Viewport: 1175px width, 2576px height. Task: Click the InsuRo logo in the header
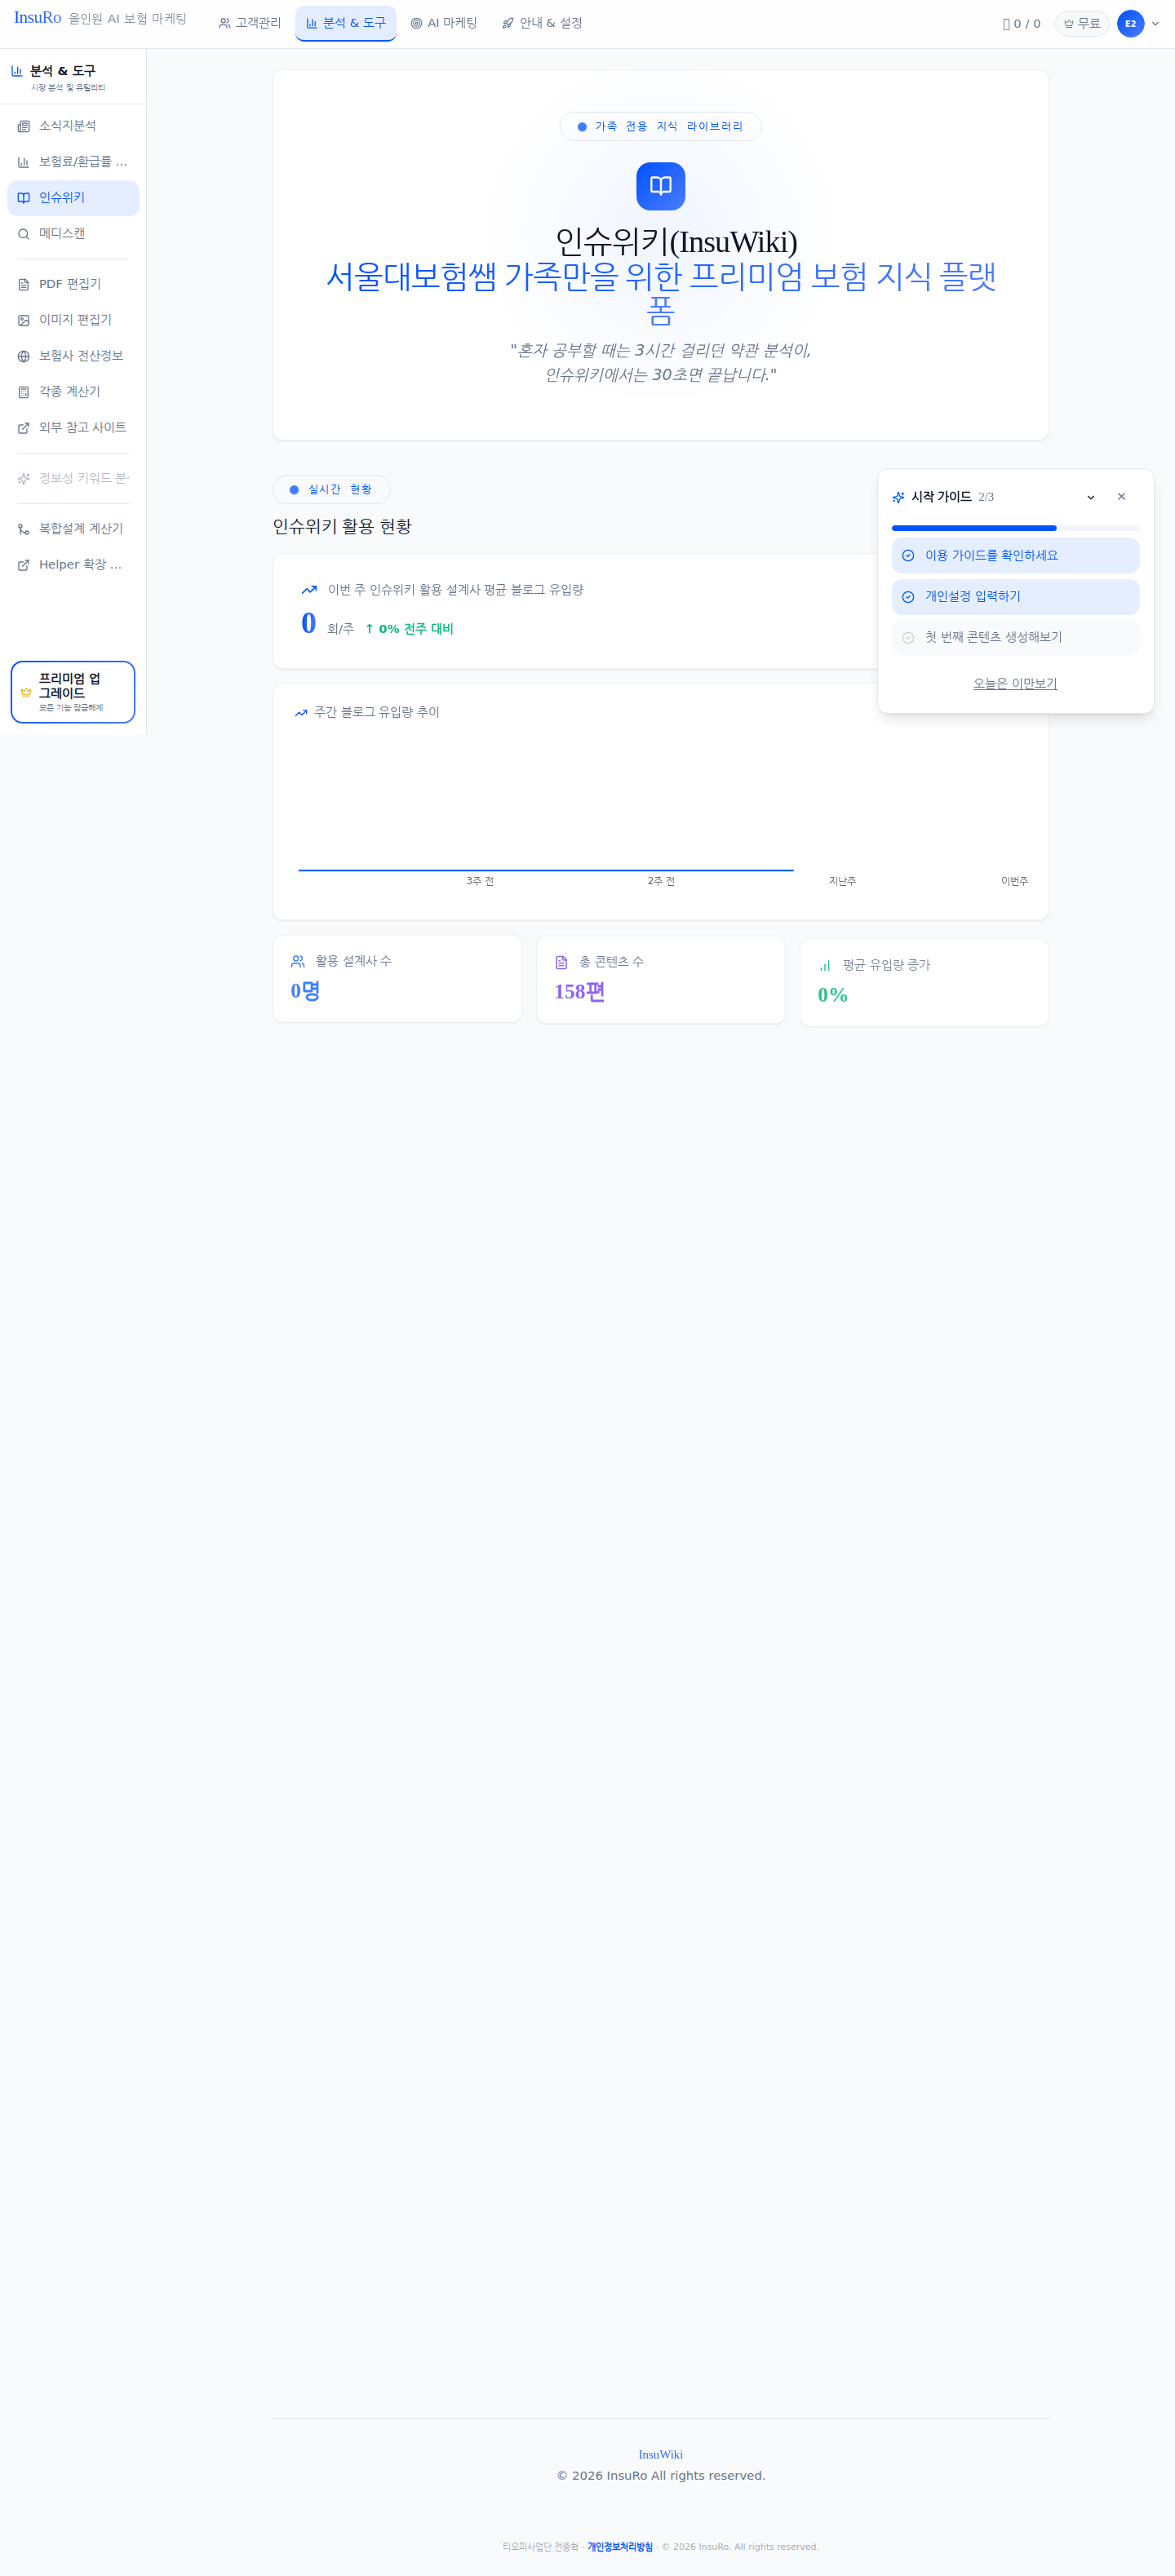37,18
